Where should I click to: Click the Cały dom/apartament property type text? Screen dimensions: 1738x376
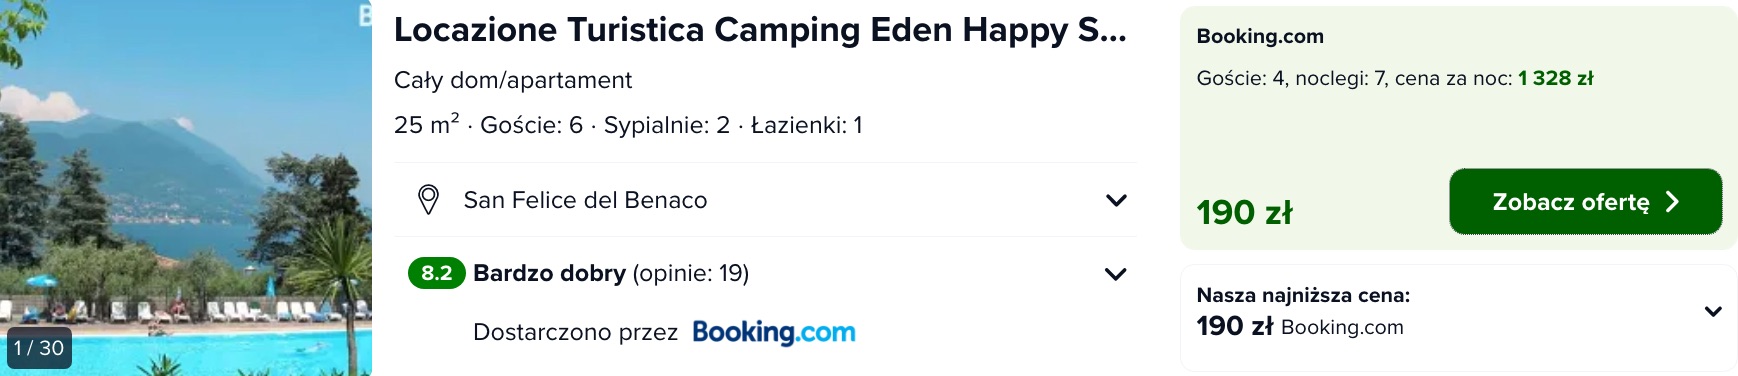click(x=513, y=80)
